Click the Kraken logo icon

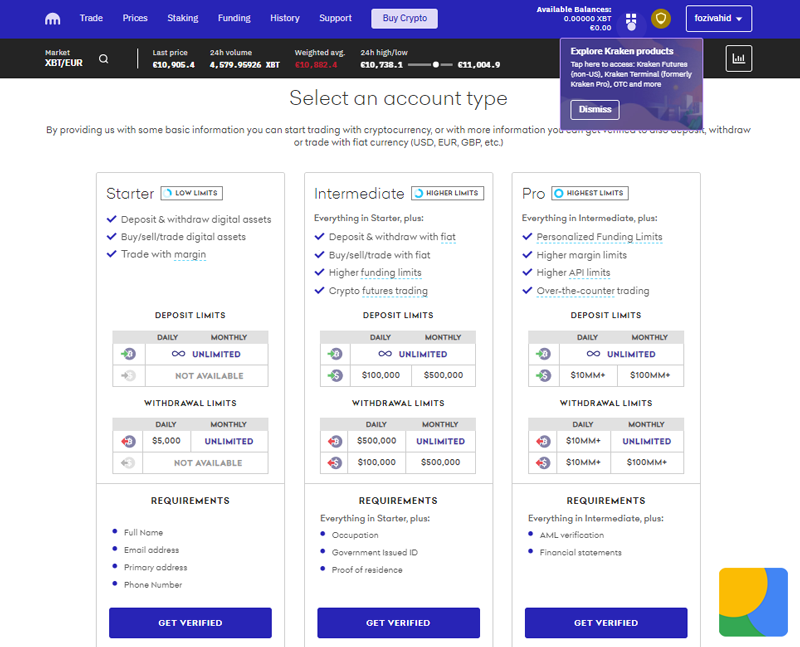click(x=53, y=19)
